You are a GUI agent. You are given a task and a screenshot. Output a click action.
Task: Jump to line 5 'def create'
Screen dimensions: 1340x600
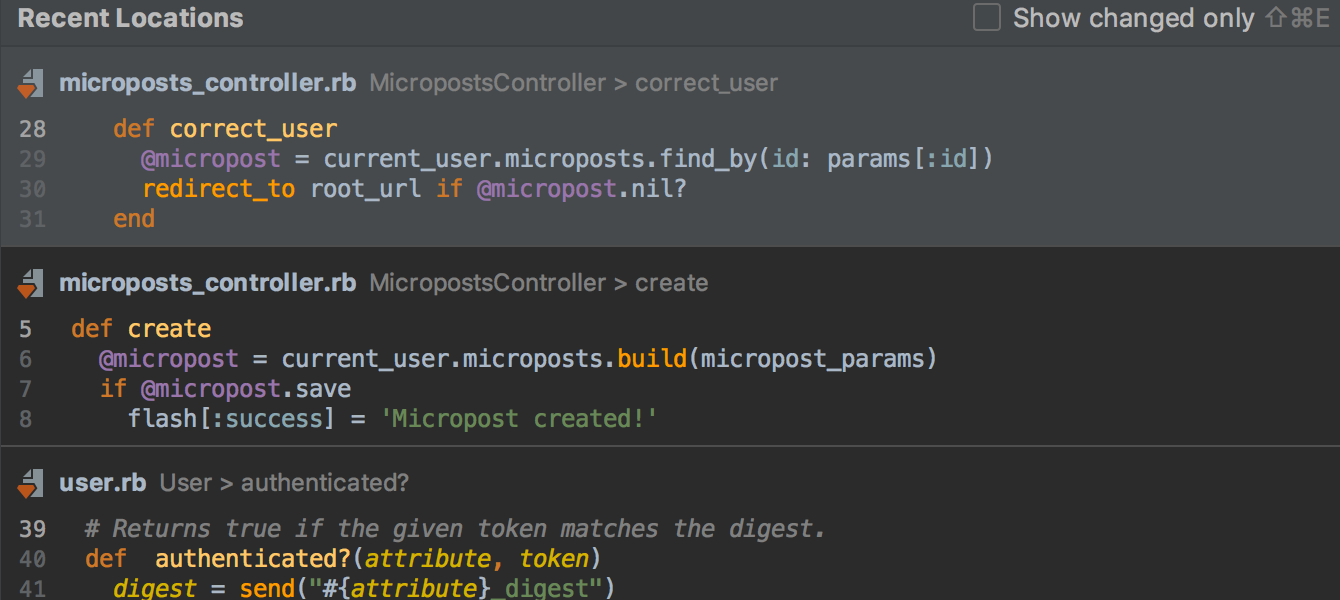(141, 329)
